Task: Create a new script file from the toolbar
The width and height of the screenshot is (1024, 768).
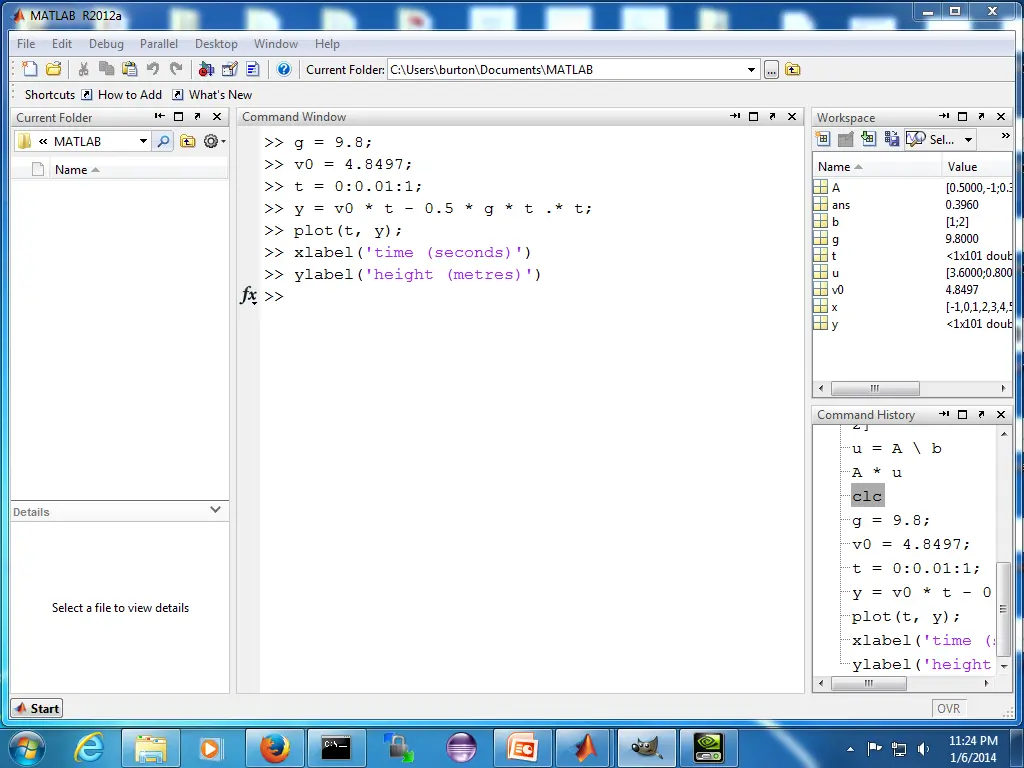Action: (29, 69)
